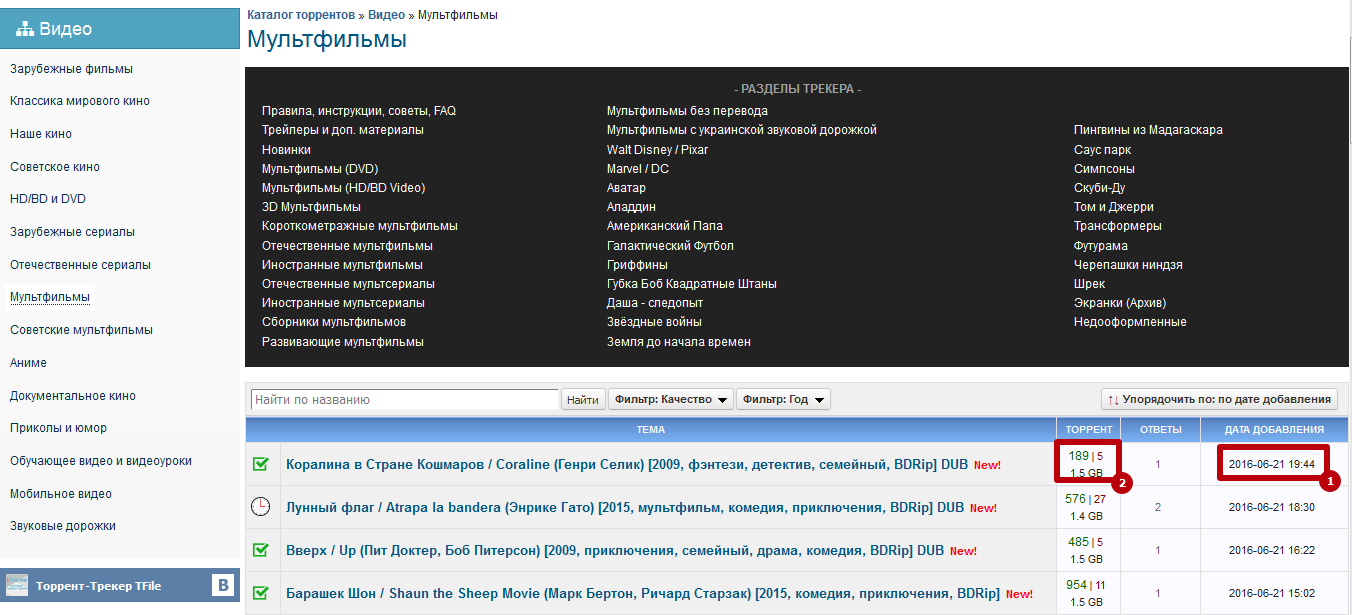
Task: Open Новинки tracker section
Action: [x=286, y=150]
